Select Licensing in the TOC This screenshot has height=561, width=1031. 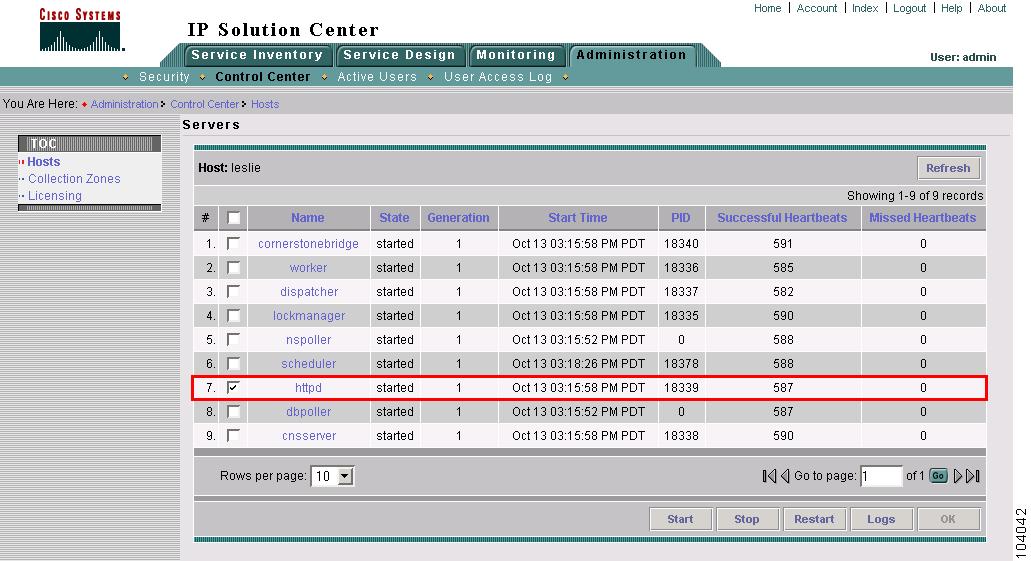click(x=55, y=196)
